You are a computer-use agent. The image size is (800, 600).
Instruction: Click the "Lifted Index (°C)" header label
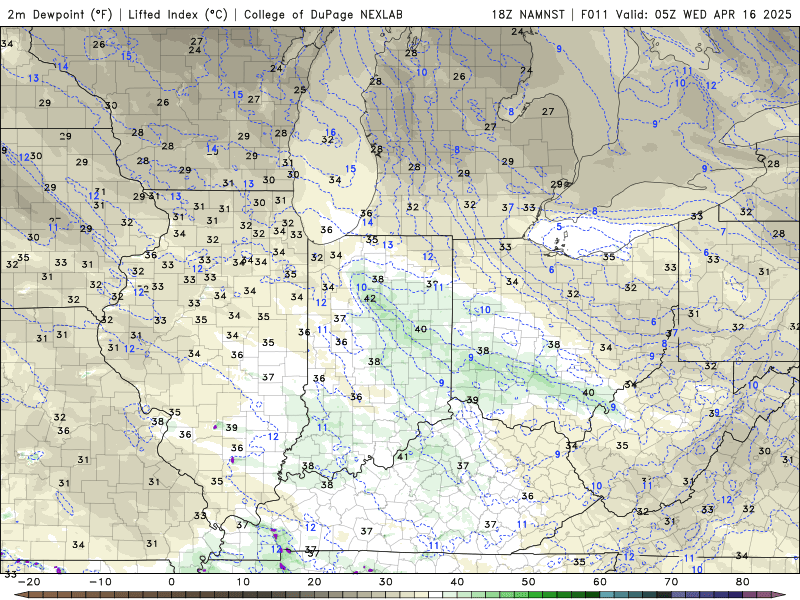pos(178,14)
